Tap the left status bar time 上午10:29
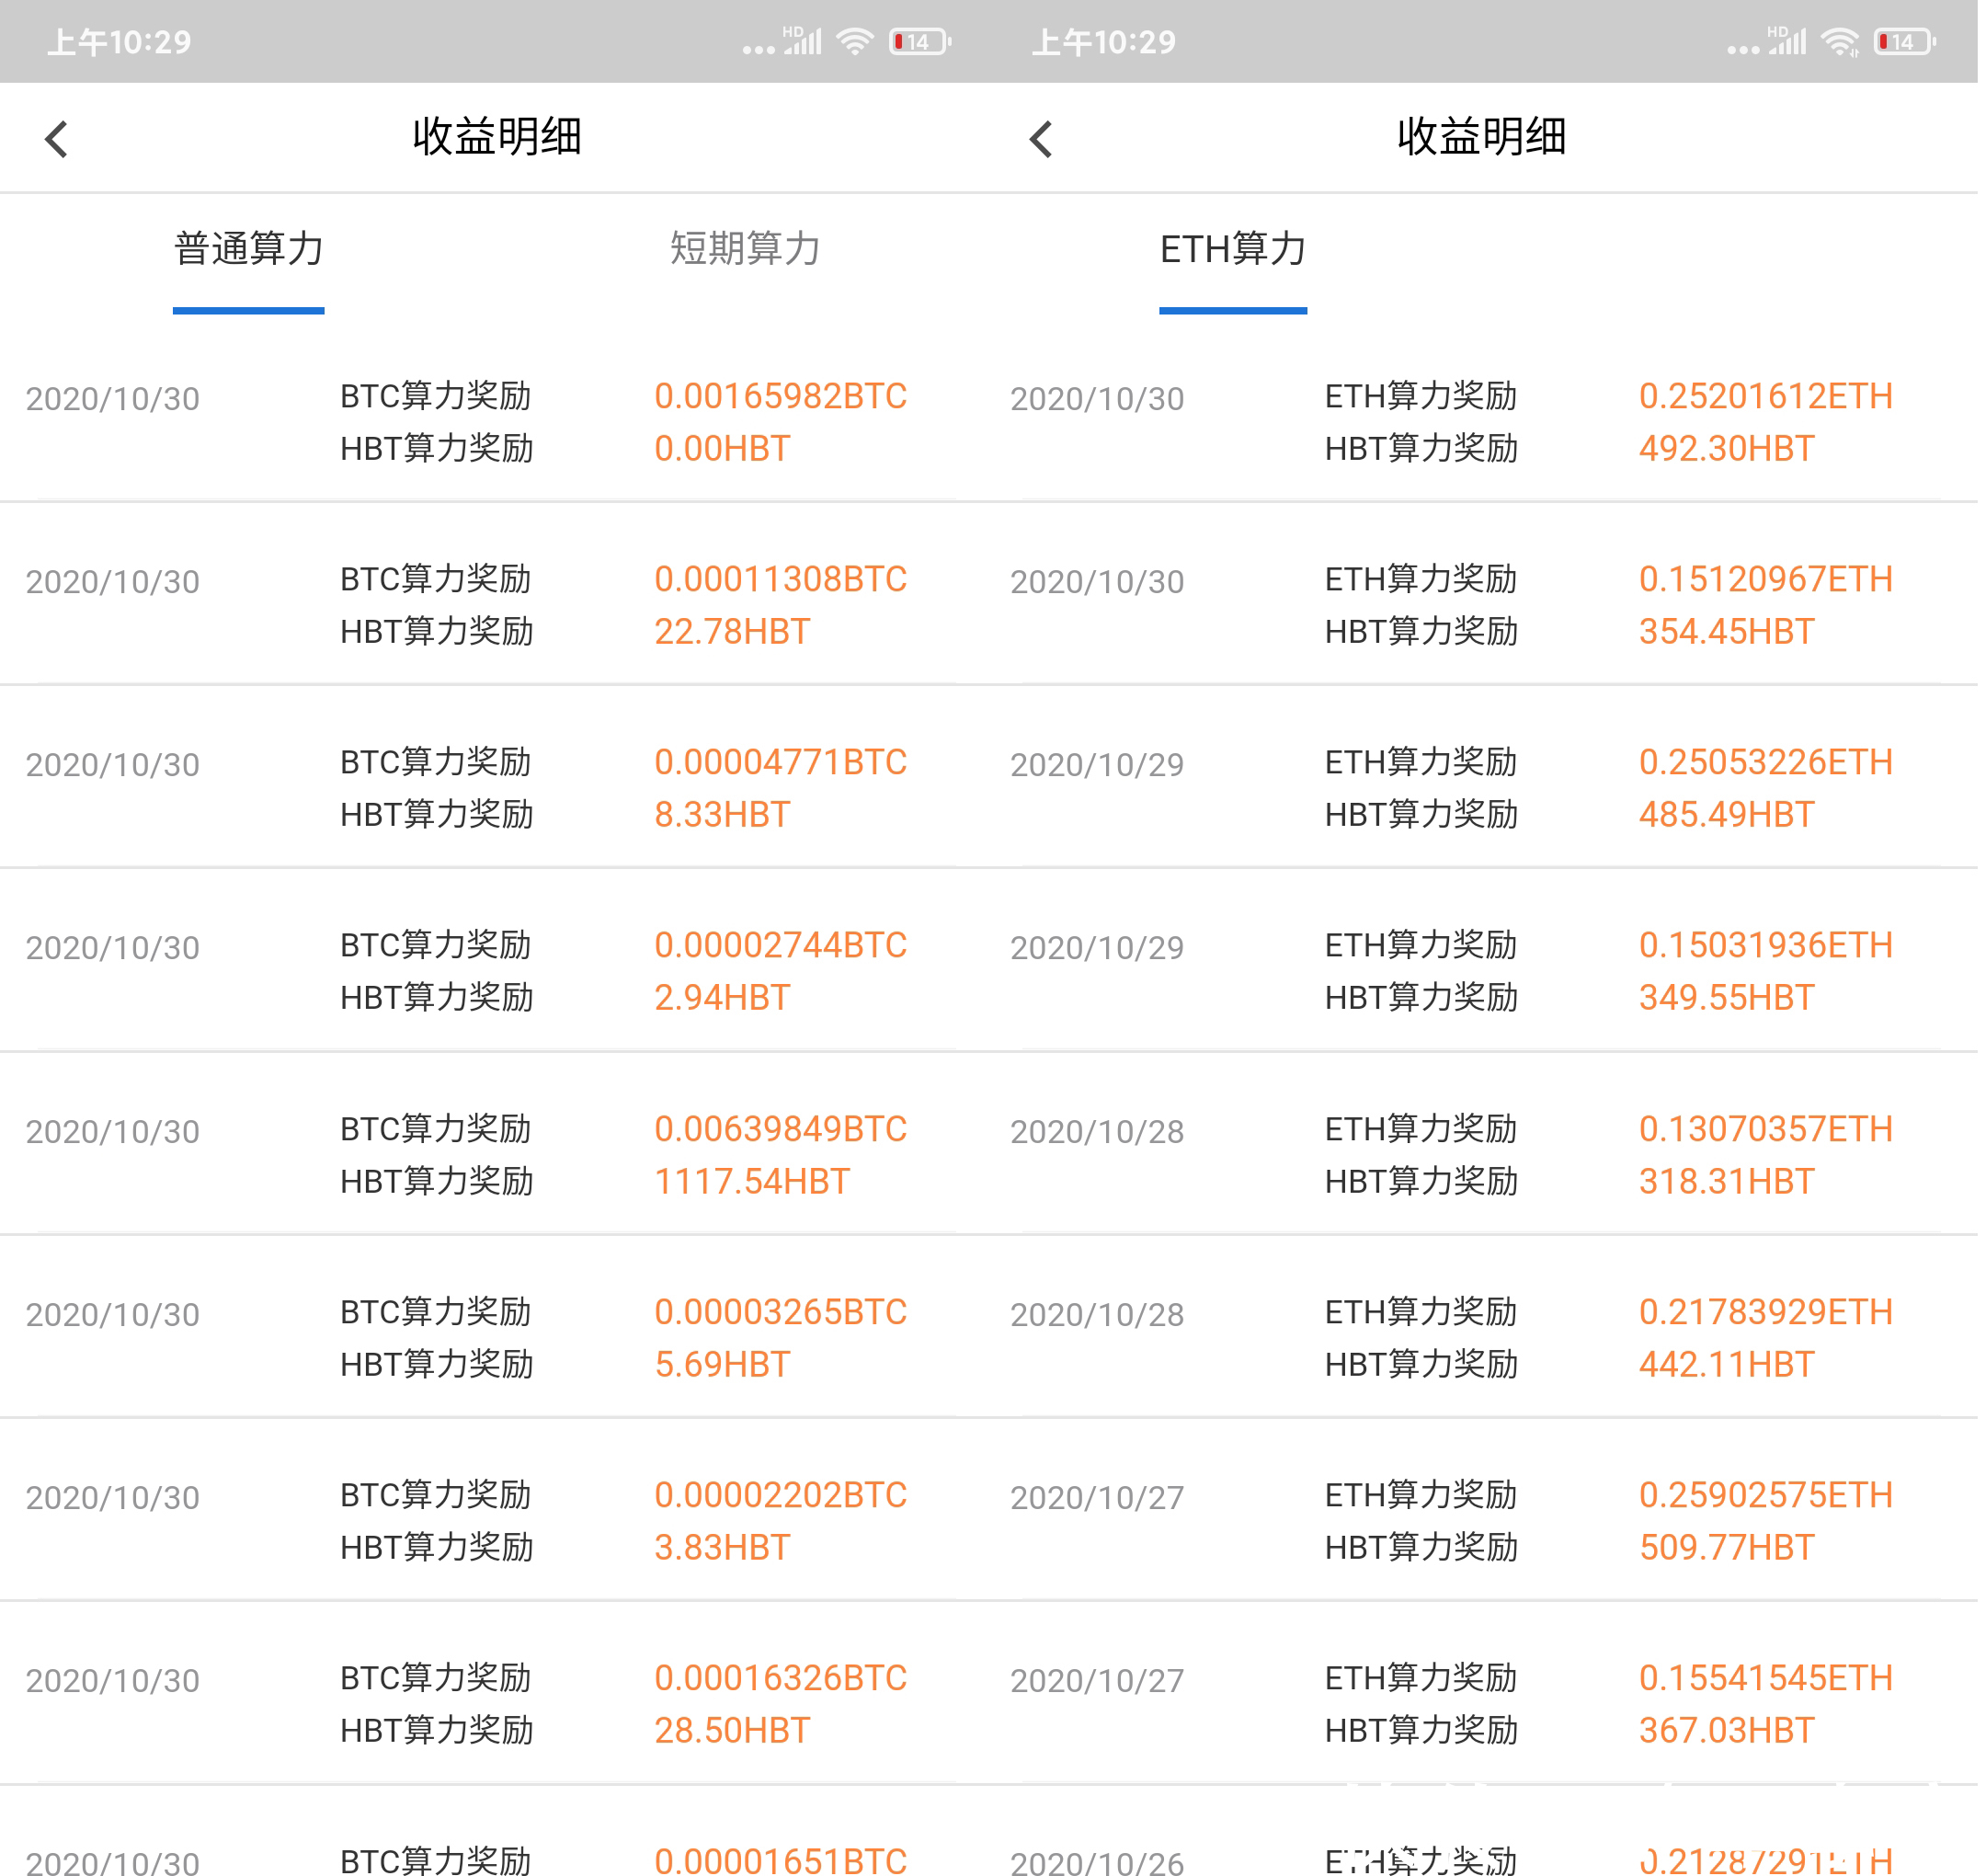The image size is (1986, 1876). pyautogui.click(x=120, y=42)
